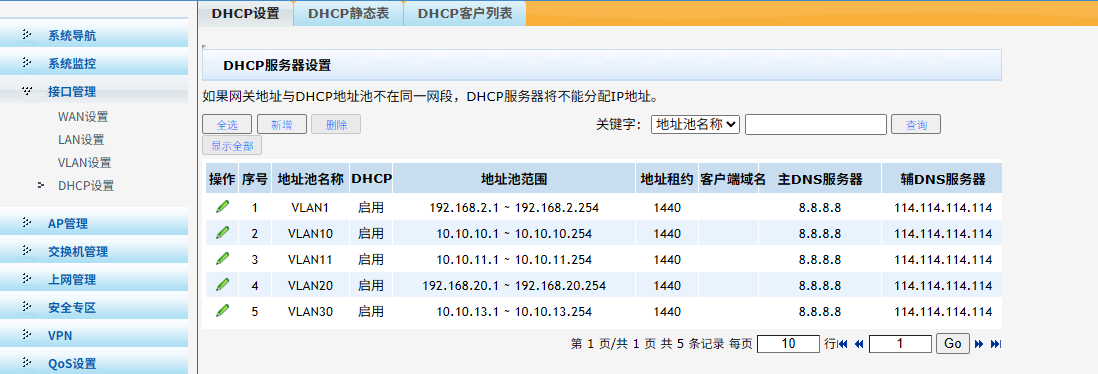
Task: Focus the page number input showing 1
Action: click(x=901, y=344)
